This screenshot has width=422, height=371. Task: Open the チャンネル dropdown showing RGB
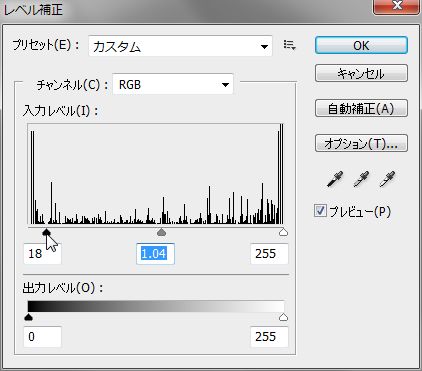click(x=173, y=84)
